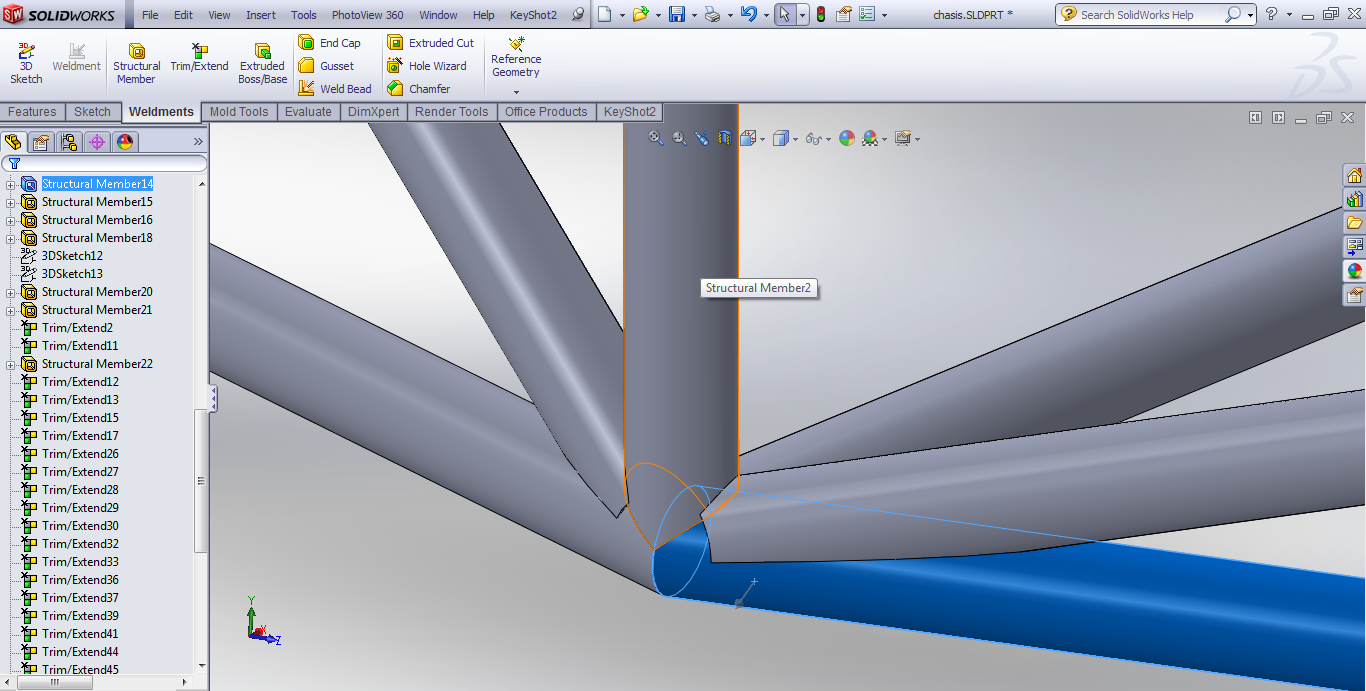Click the Save icon
The image size is (1366, 691).
point(677,15)
